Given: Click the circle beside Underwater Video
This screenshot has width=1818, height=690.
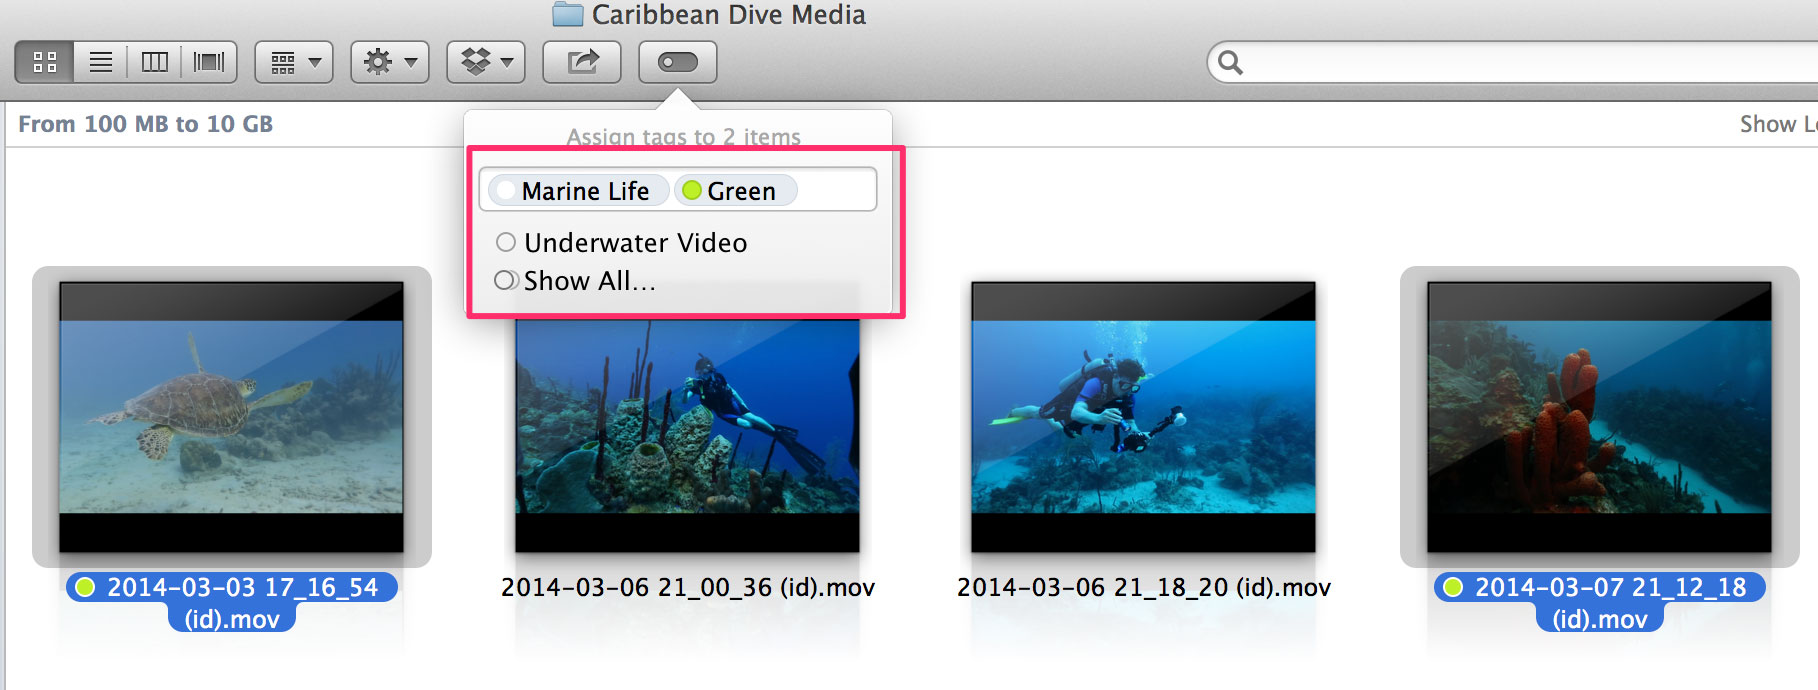Looking at the screenshot, I should tap(506, 242).
